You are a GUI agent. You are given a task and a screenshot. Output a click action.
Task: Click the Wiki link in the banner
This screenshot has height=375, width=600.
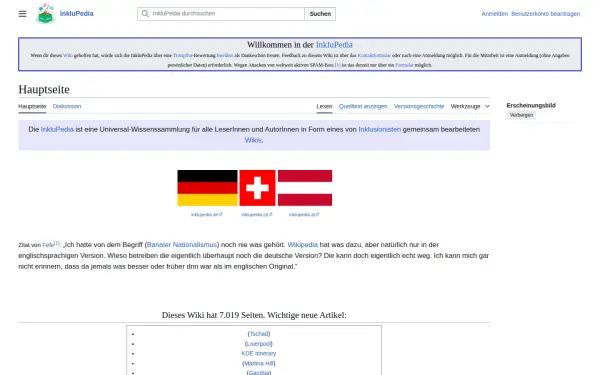coord(68,55)
